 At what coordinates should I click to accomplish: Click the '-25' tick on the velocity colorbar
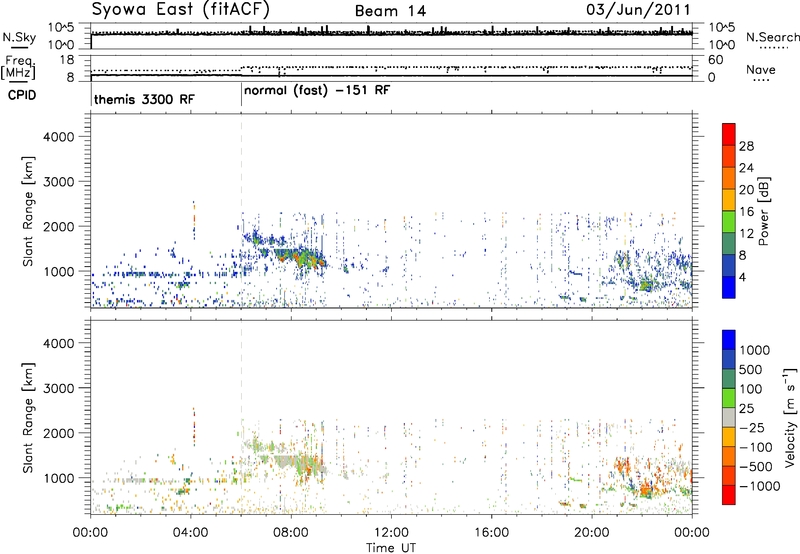(752, 428)
